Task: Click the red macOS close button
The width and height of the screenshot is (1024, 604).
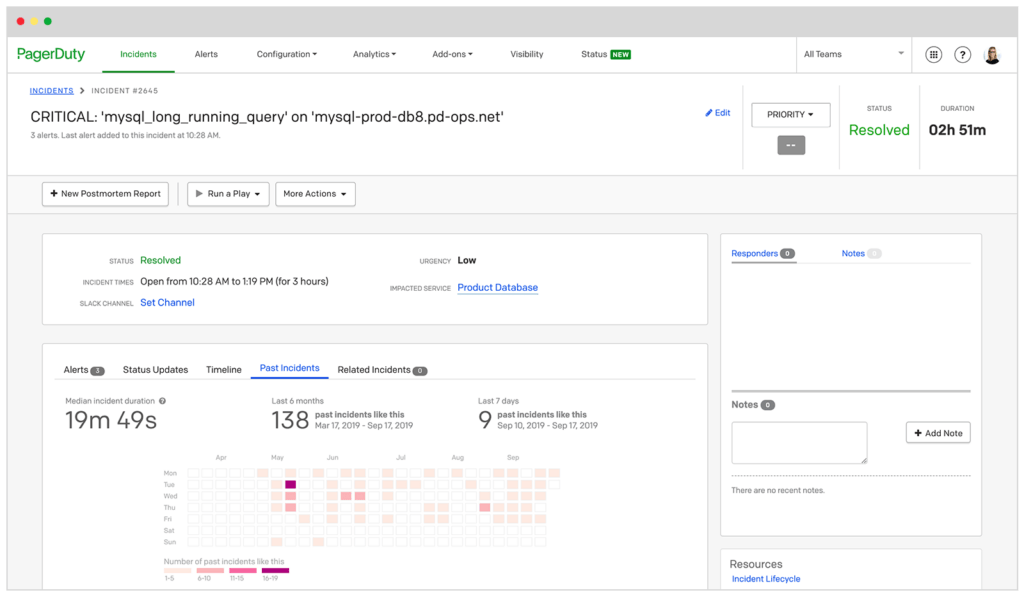Action: pos(20,21)
